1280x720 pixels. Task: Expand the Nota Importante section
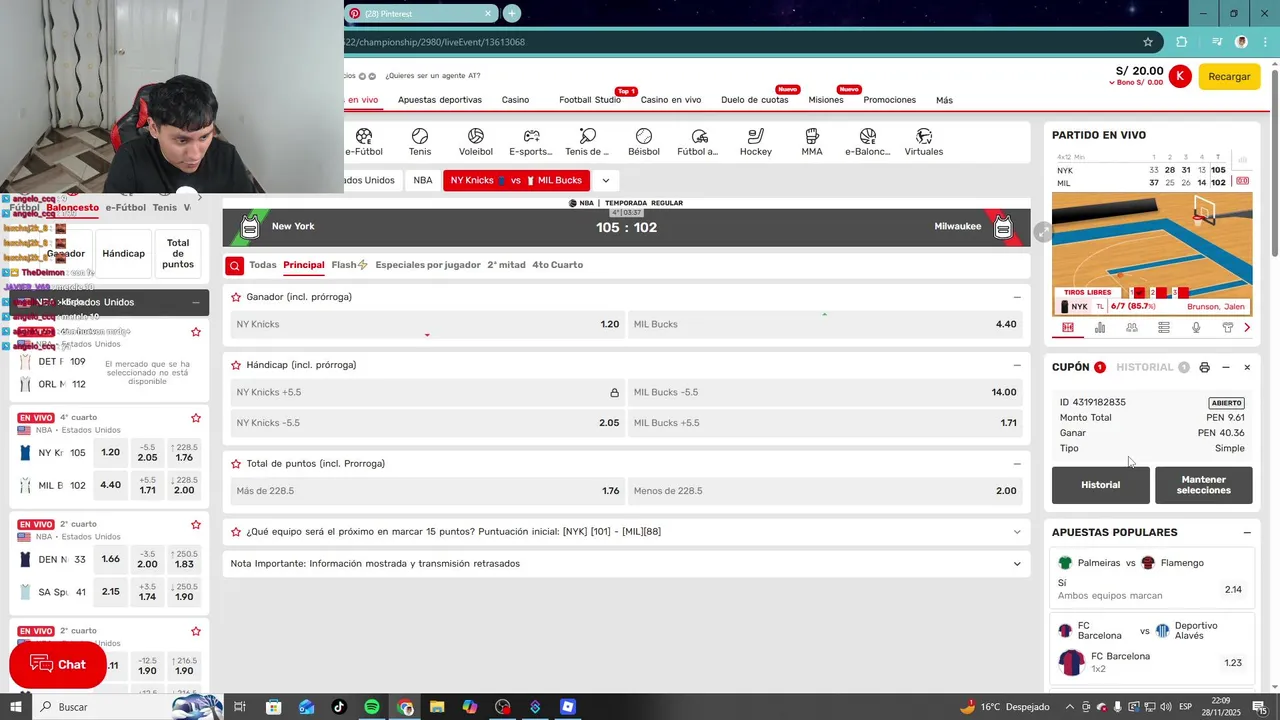point(1017,564)
